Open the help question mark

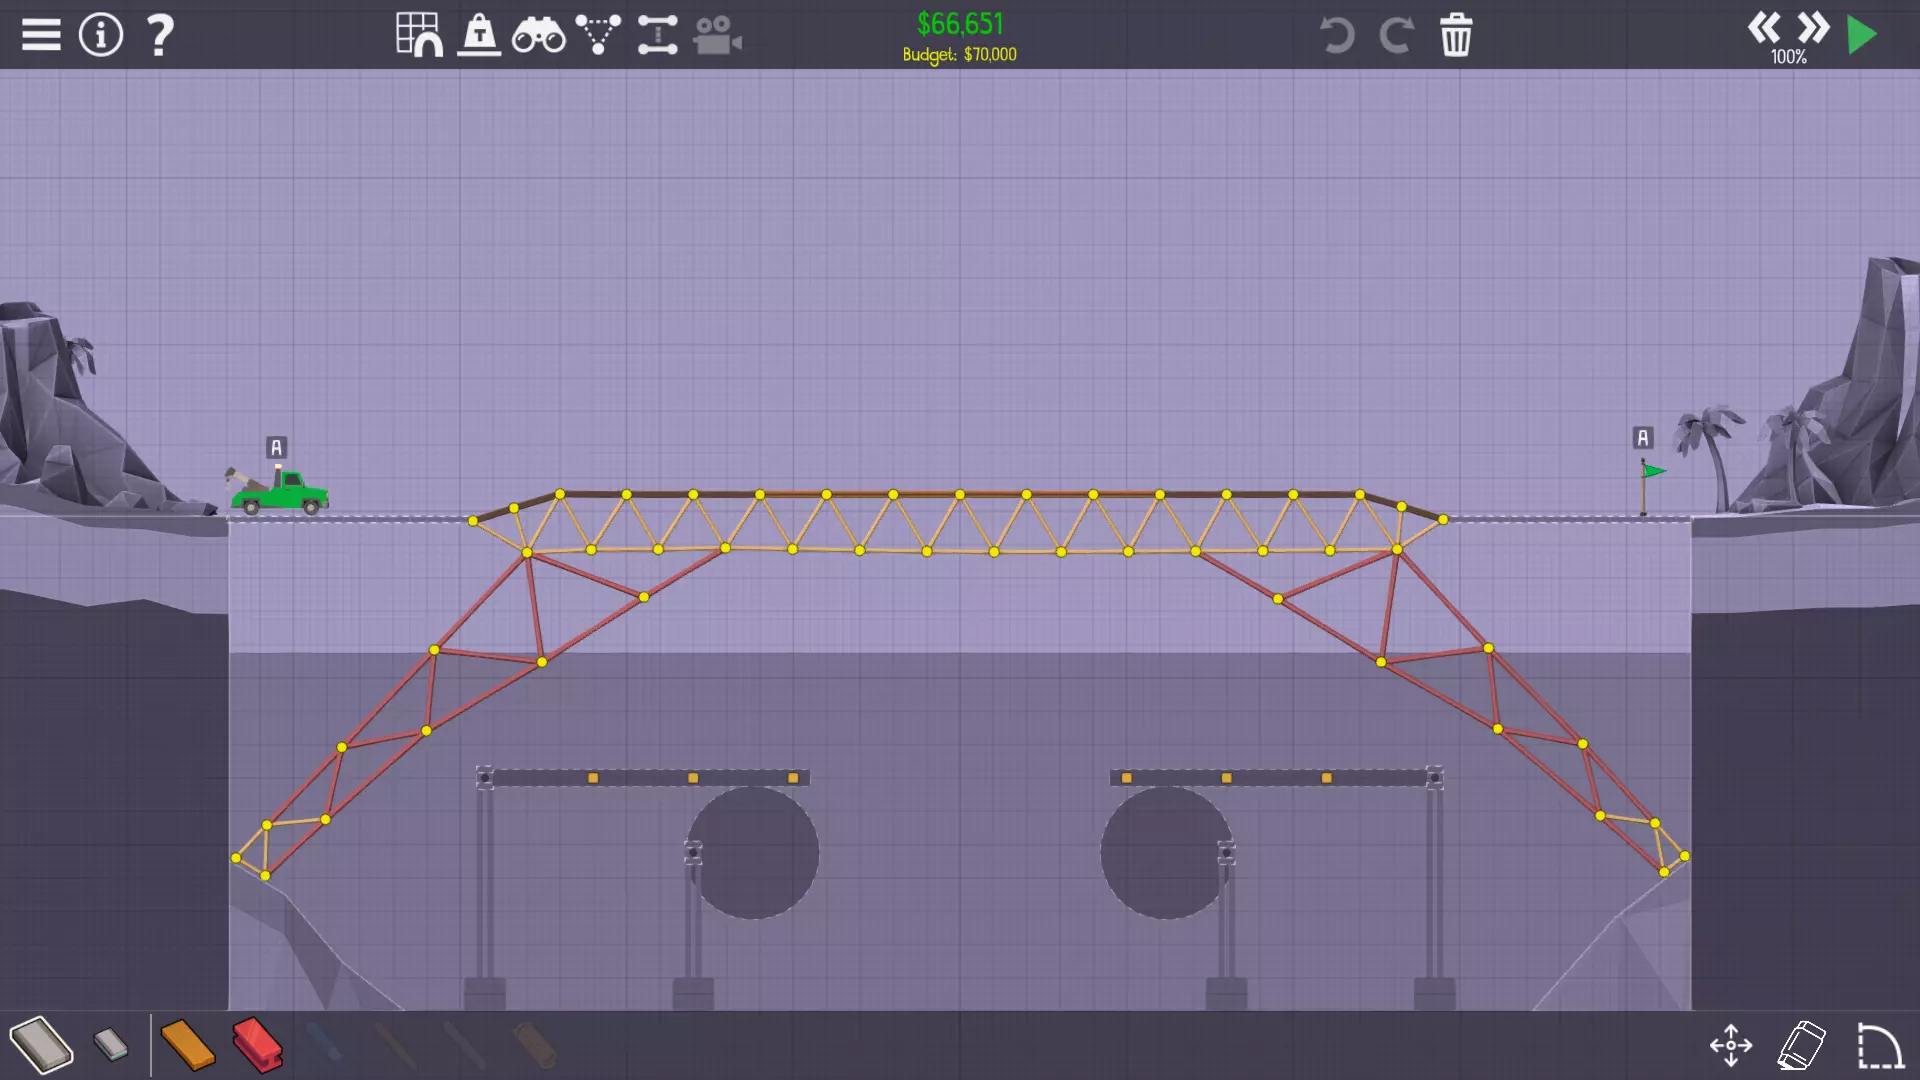pyautogui.click(x=160, y=35)
